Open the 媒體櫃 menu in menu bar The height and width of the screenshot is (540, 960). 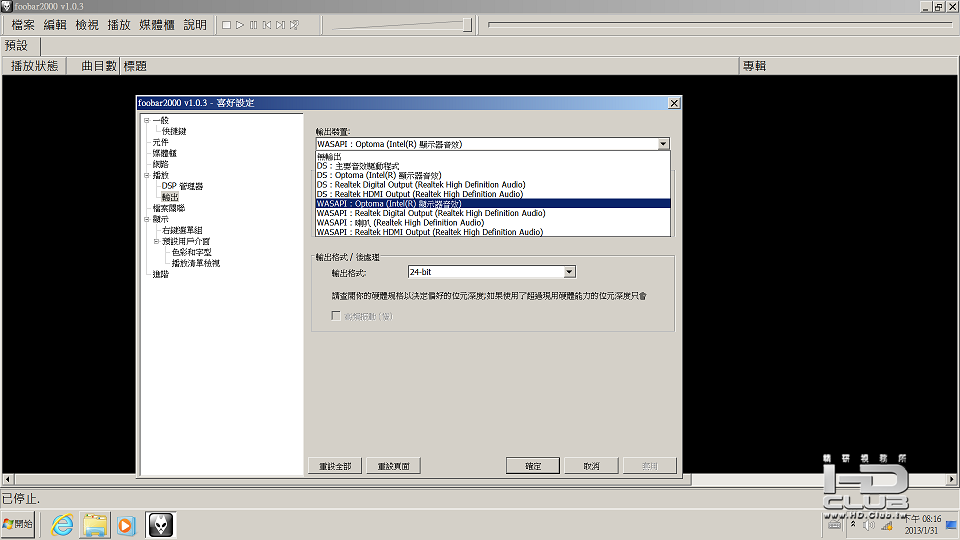point(157,25)
